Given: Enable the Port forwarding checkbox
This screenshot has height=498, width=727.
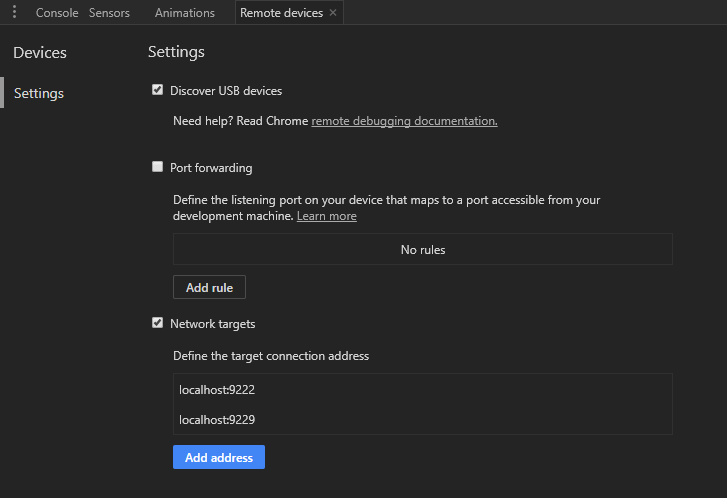Looking at the screenshot, I should point(158,166).
